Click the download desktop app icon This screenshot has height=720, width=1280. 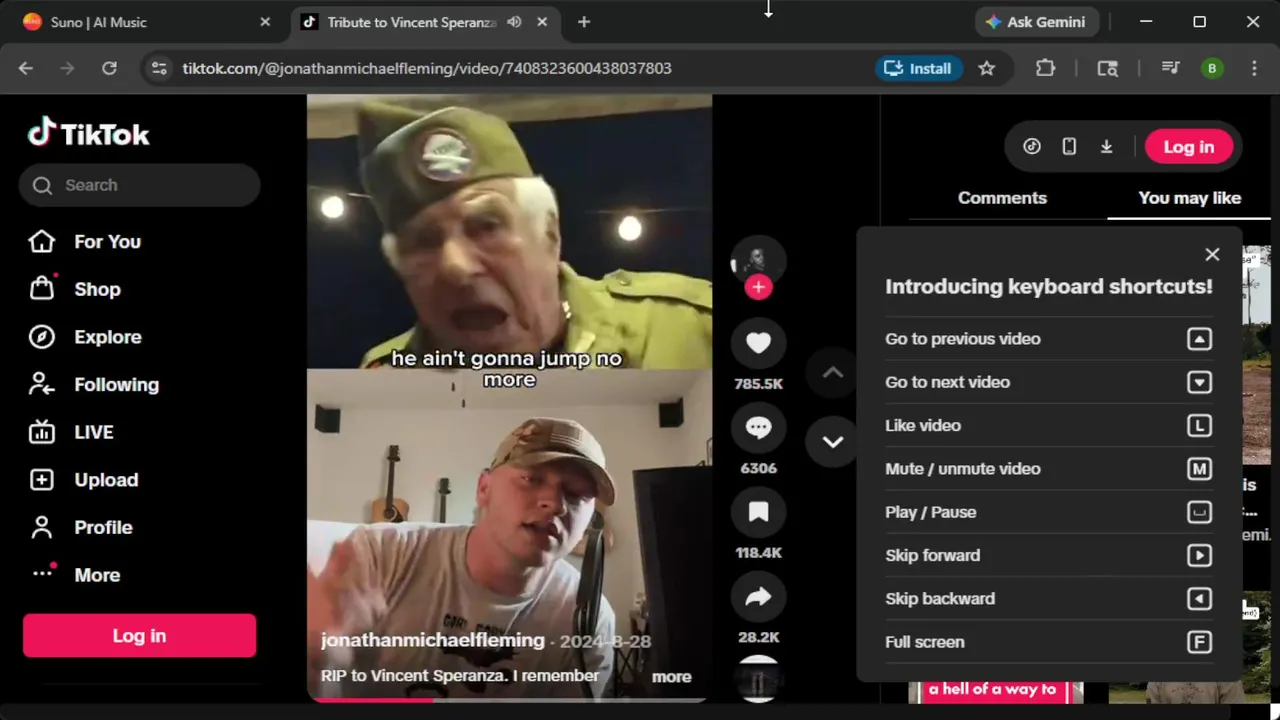point(1106,147)
